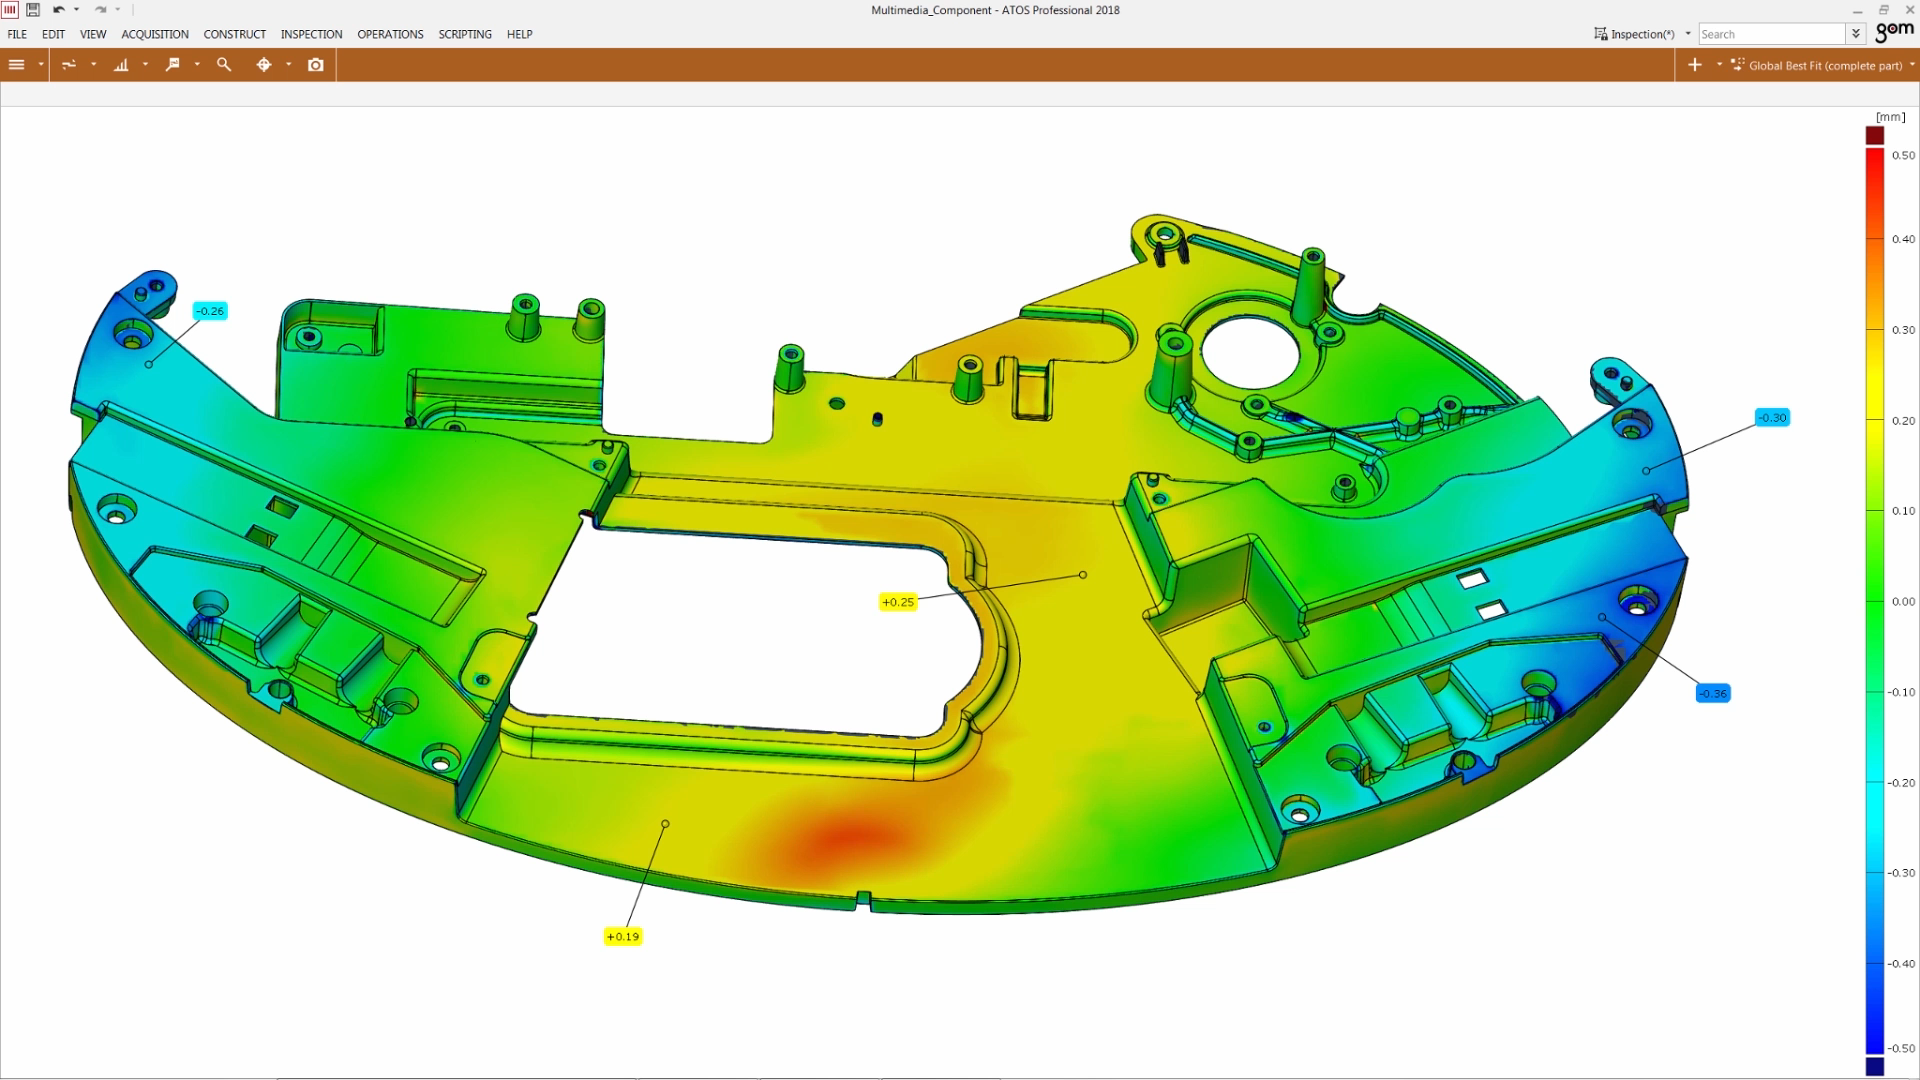
Task: Click the hamburger menu icon in orange toolbar
Action: coord(17,65)
